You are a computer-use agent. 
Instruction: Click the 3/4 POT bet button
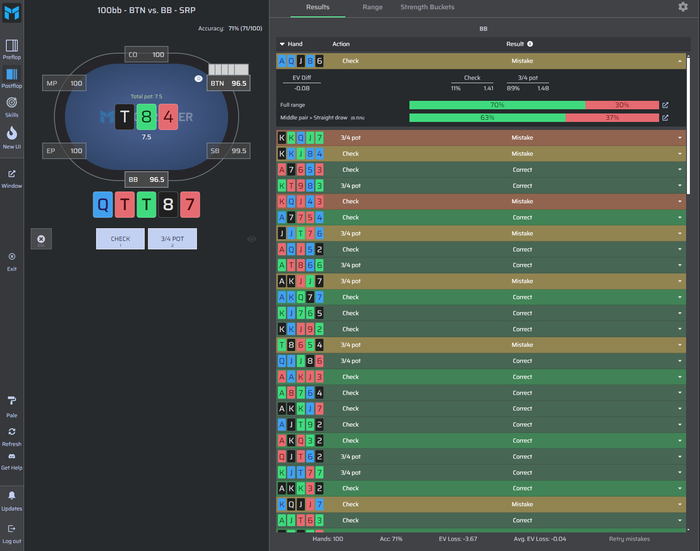(172, 239)
